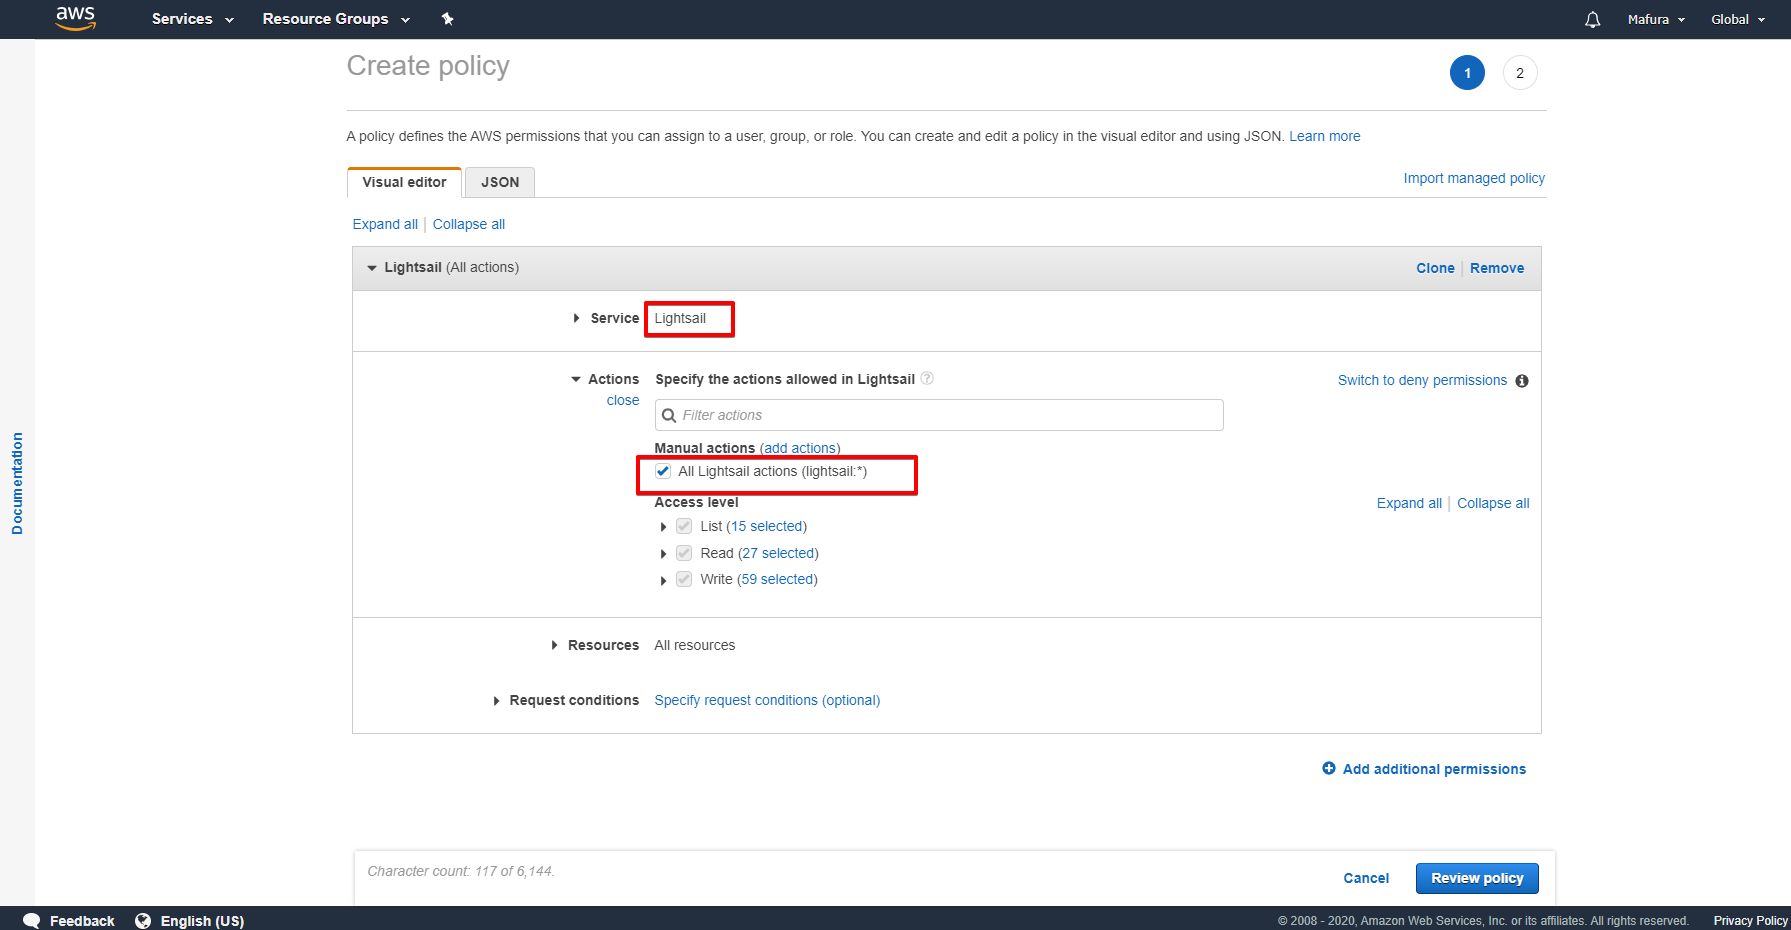
Task: Click the Lightsail service value
Action: pyautogui.click(x=680, y=318)
